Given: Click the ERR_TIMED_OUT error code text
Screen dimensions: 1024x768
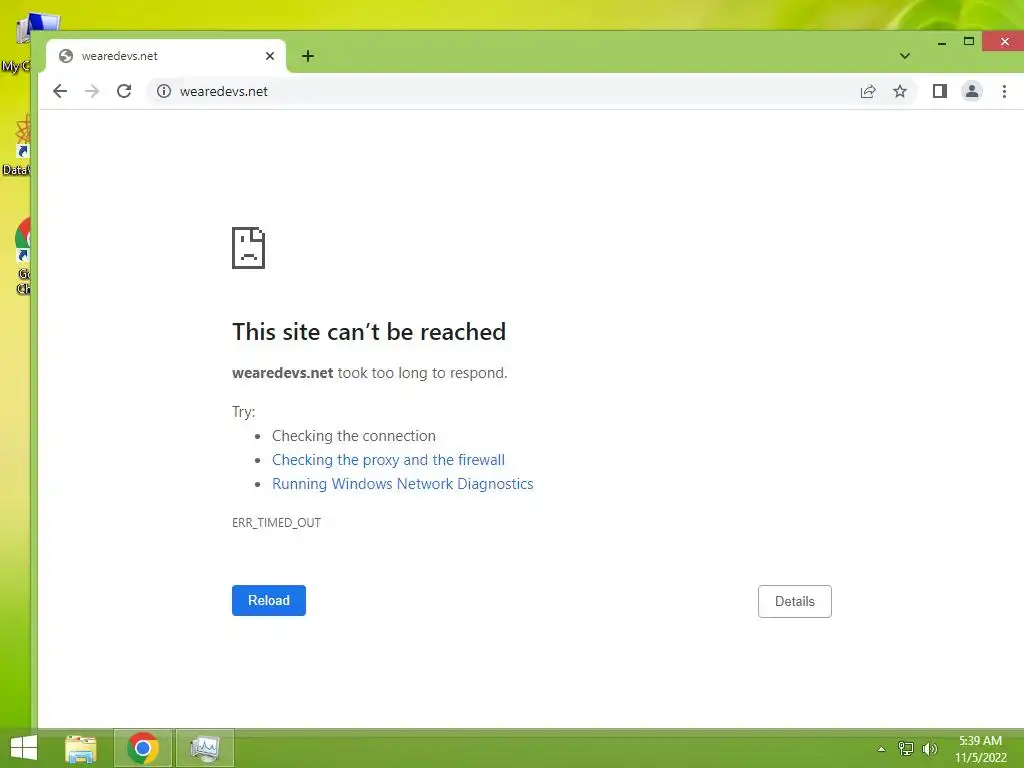Looking at the screenshot, I should pyautogui.click(x=276, y=522).
